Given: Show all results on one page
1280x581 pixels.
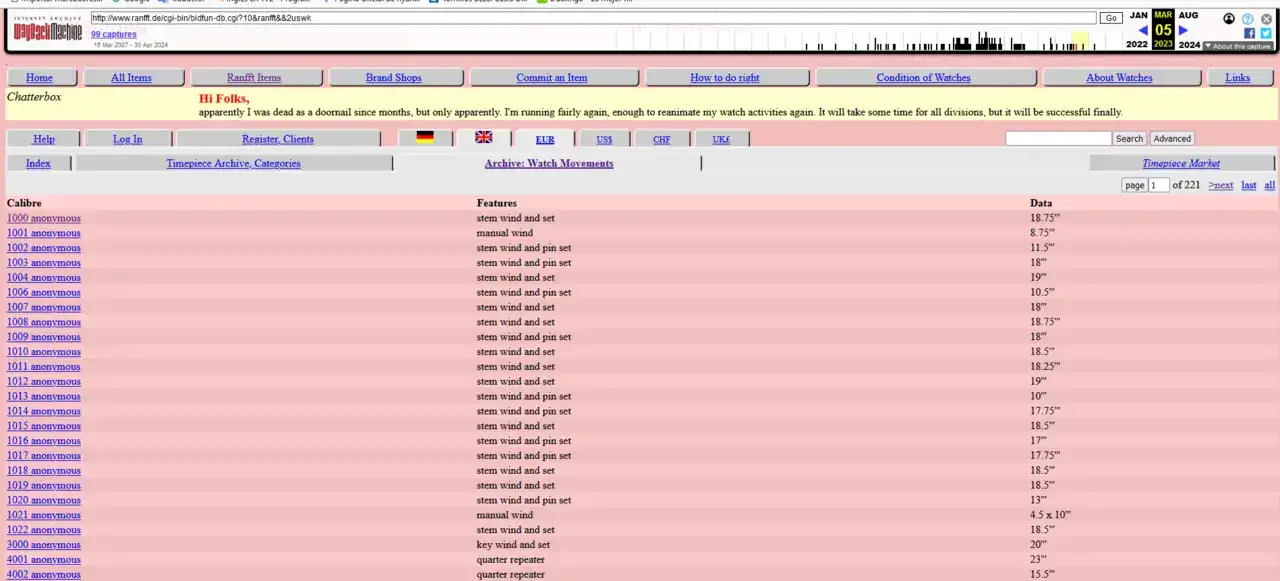Looking at the screenshot, I should 1270,185.
